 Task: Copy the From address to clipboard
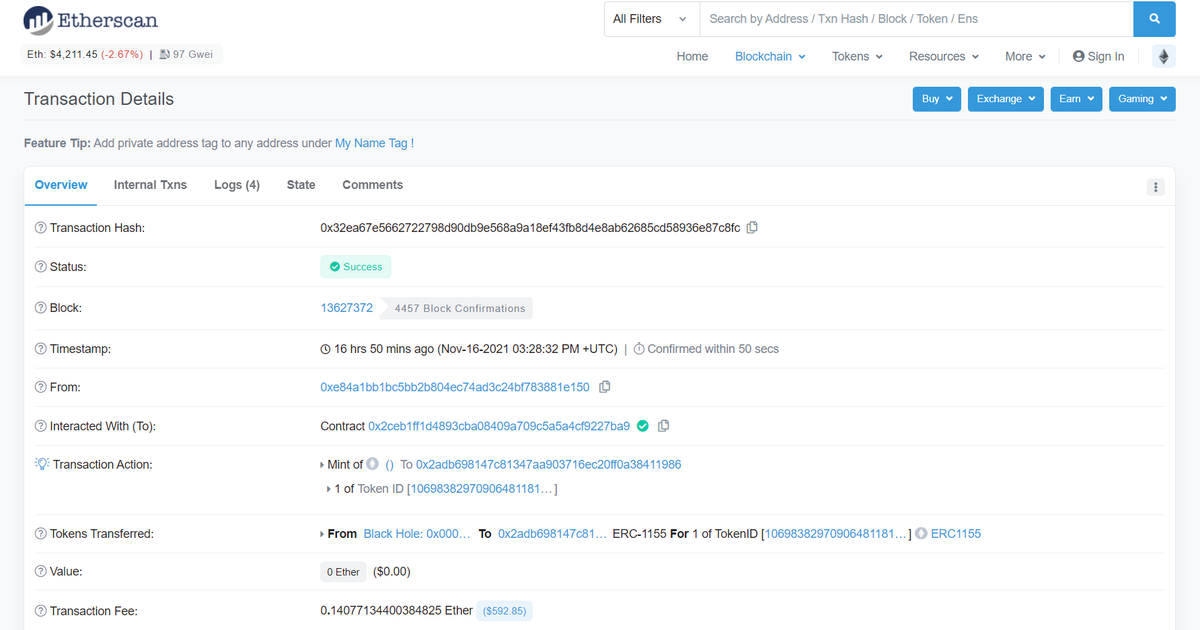[x=604, y=387]
